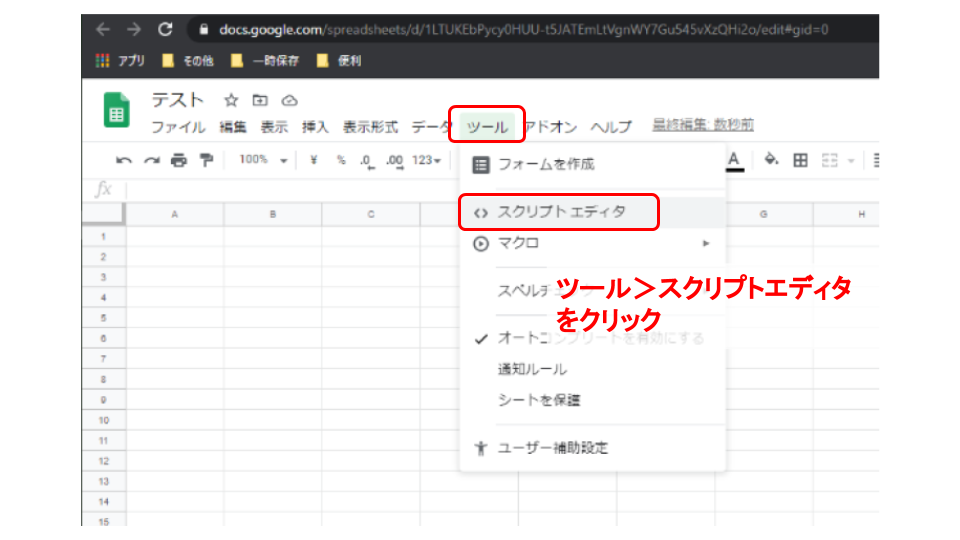960x540 pixels.
Task: Click into the fx formula bar
Action: tap(502, 189)
